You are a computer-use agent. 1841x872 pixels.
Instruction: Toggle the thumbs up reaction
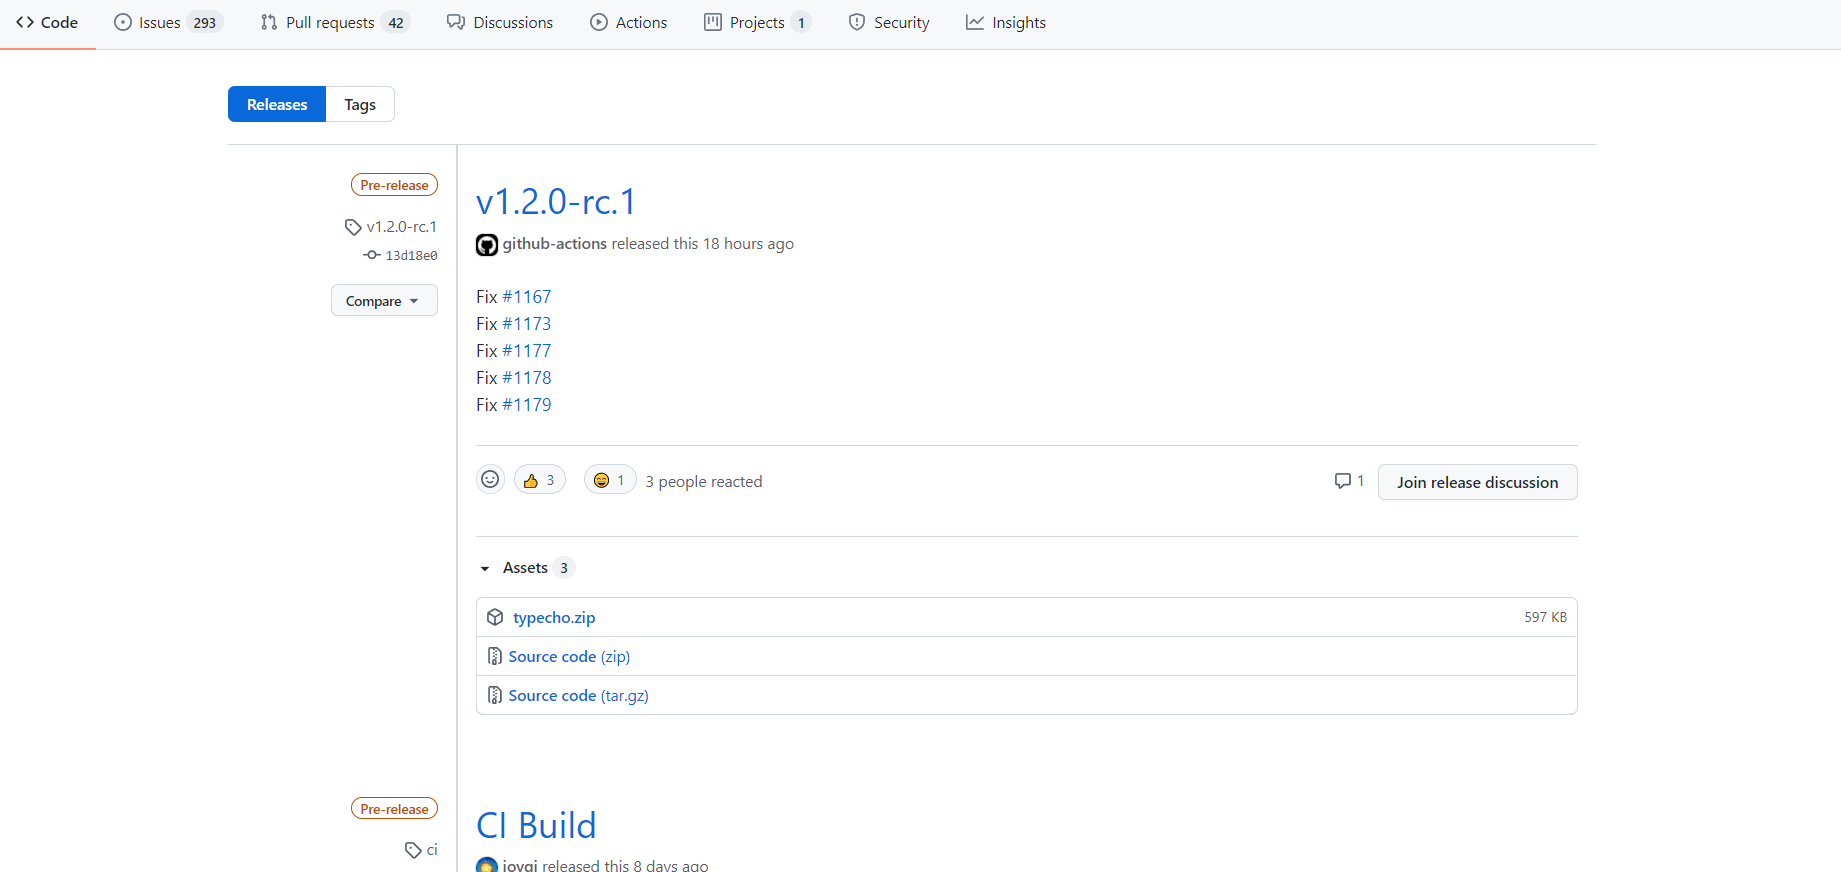(x=540, y=481)
